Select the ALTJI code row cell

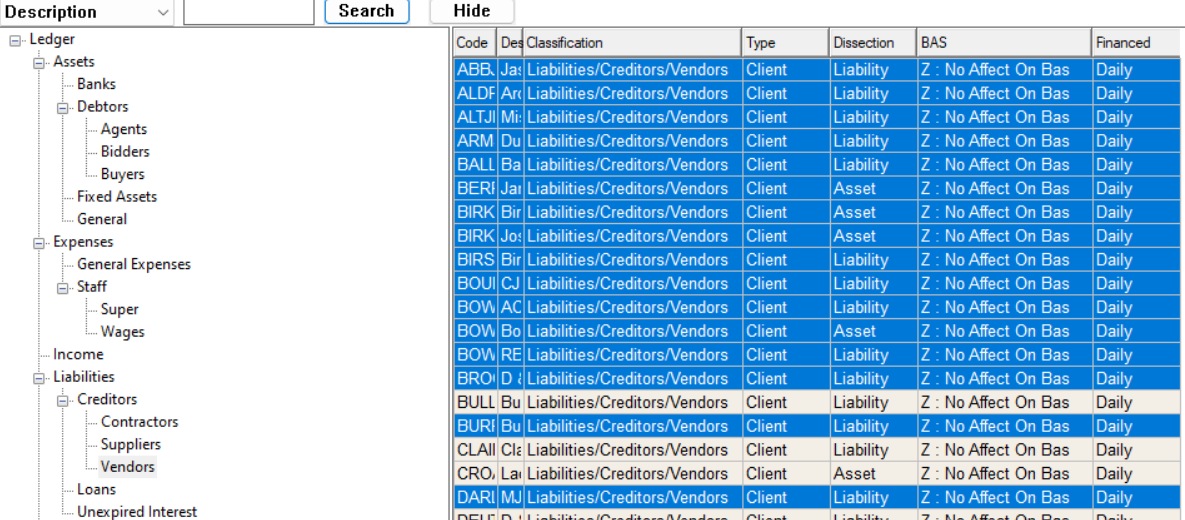[x=475, y=117]
